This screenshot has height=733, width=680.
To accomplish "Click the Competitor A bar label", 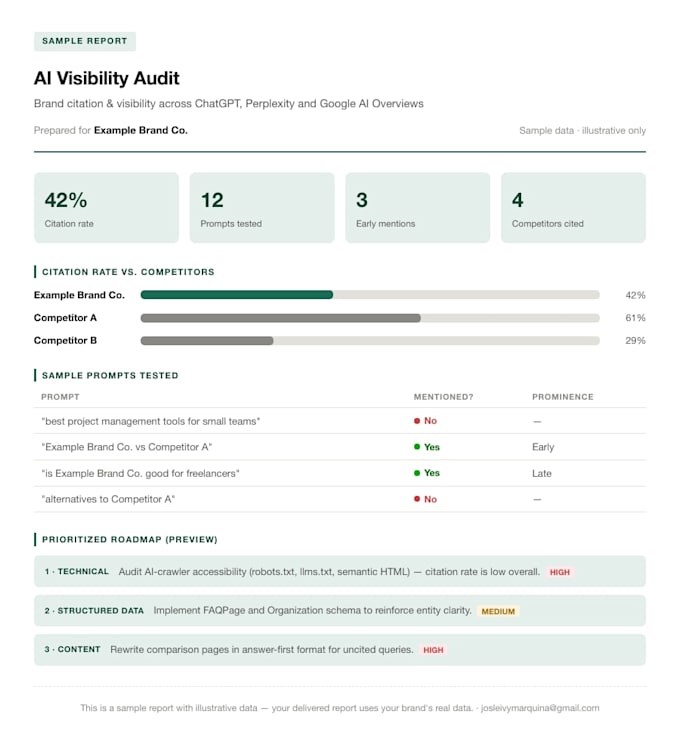I will (65, 318).
